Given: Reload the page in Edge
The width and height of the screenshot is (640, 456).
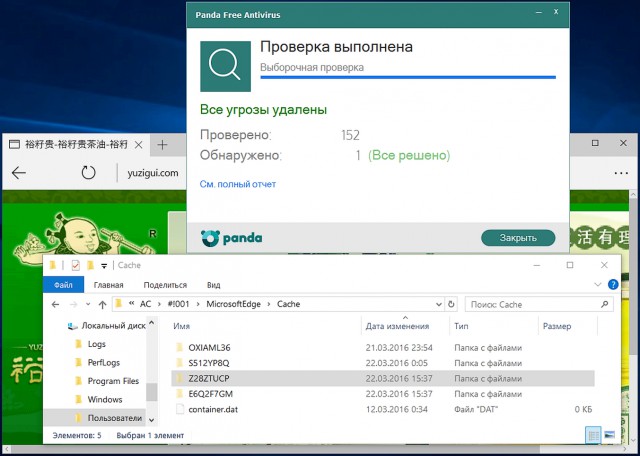Looking at the screenshot, I should coord(88,173).
